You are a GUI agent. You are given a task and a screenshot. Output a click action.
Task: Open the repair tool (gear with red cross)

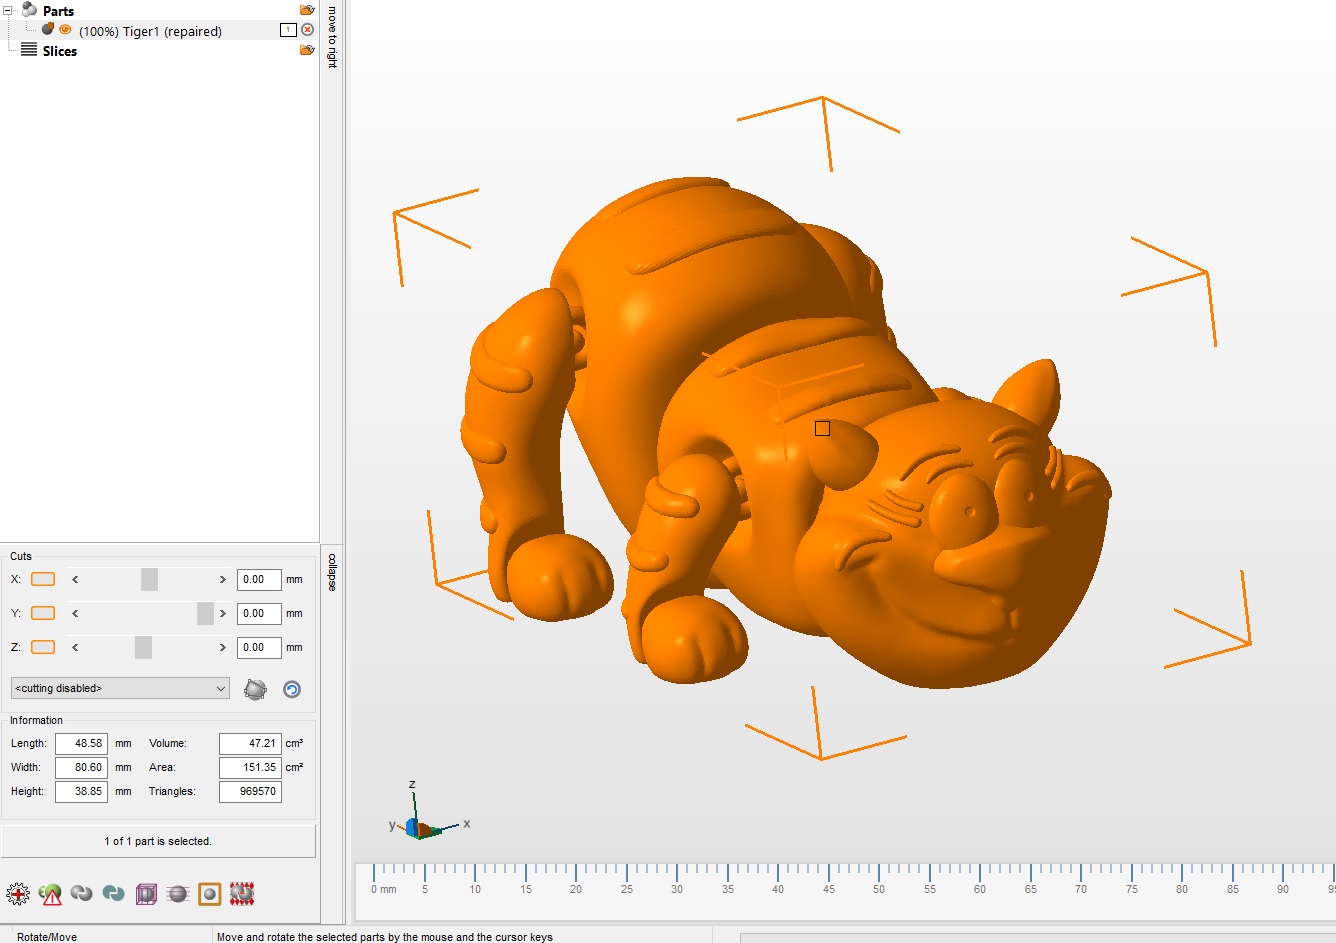18,894
